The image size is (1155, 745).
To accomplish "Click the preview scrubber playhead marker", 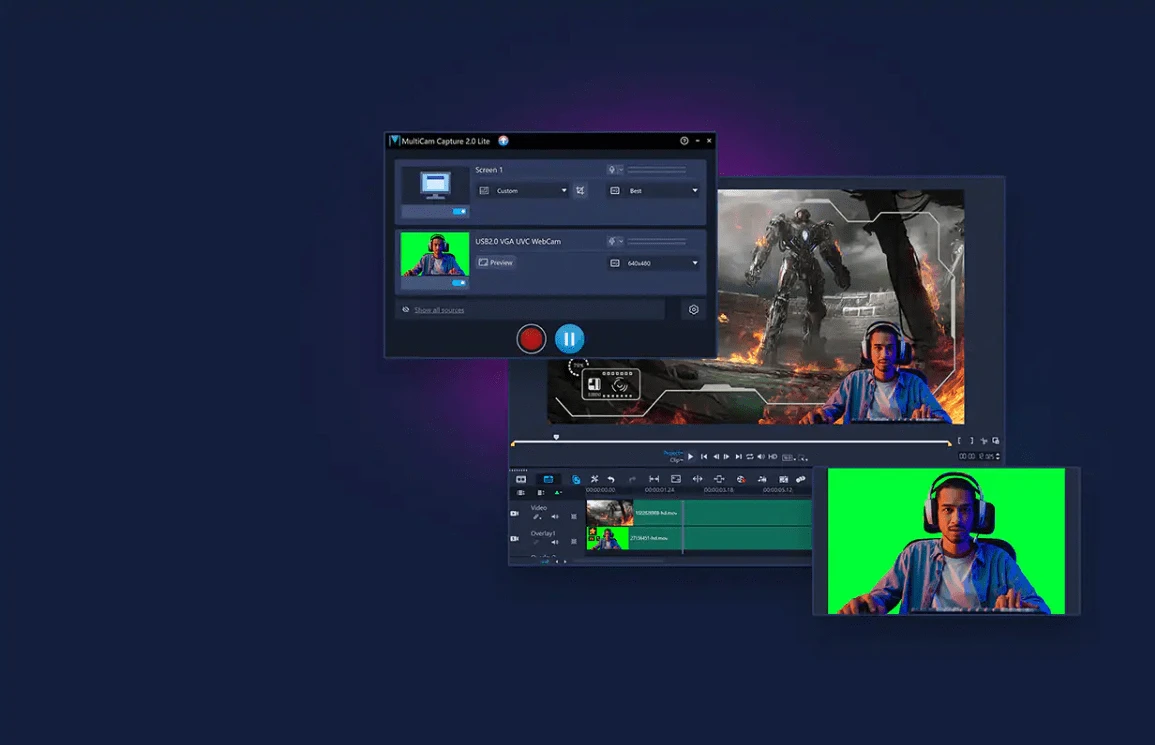I will [557, 437].
